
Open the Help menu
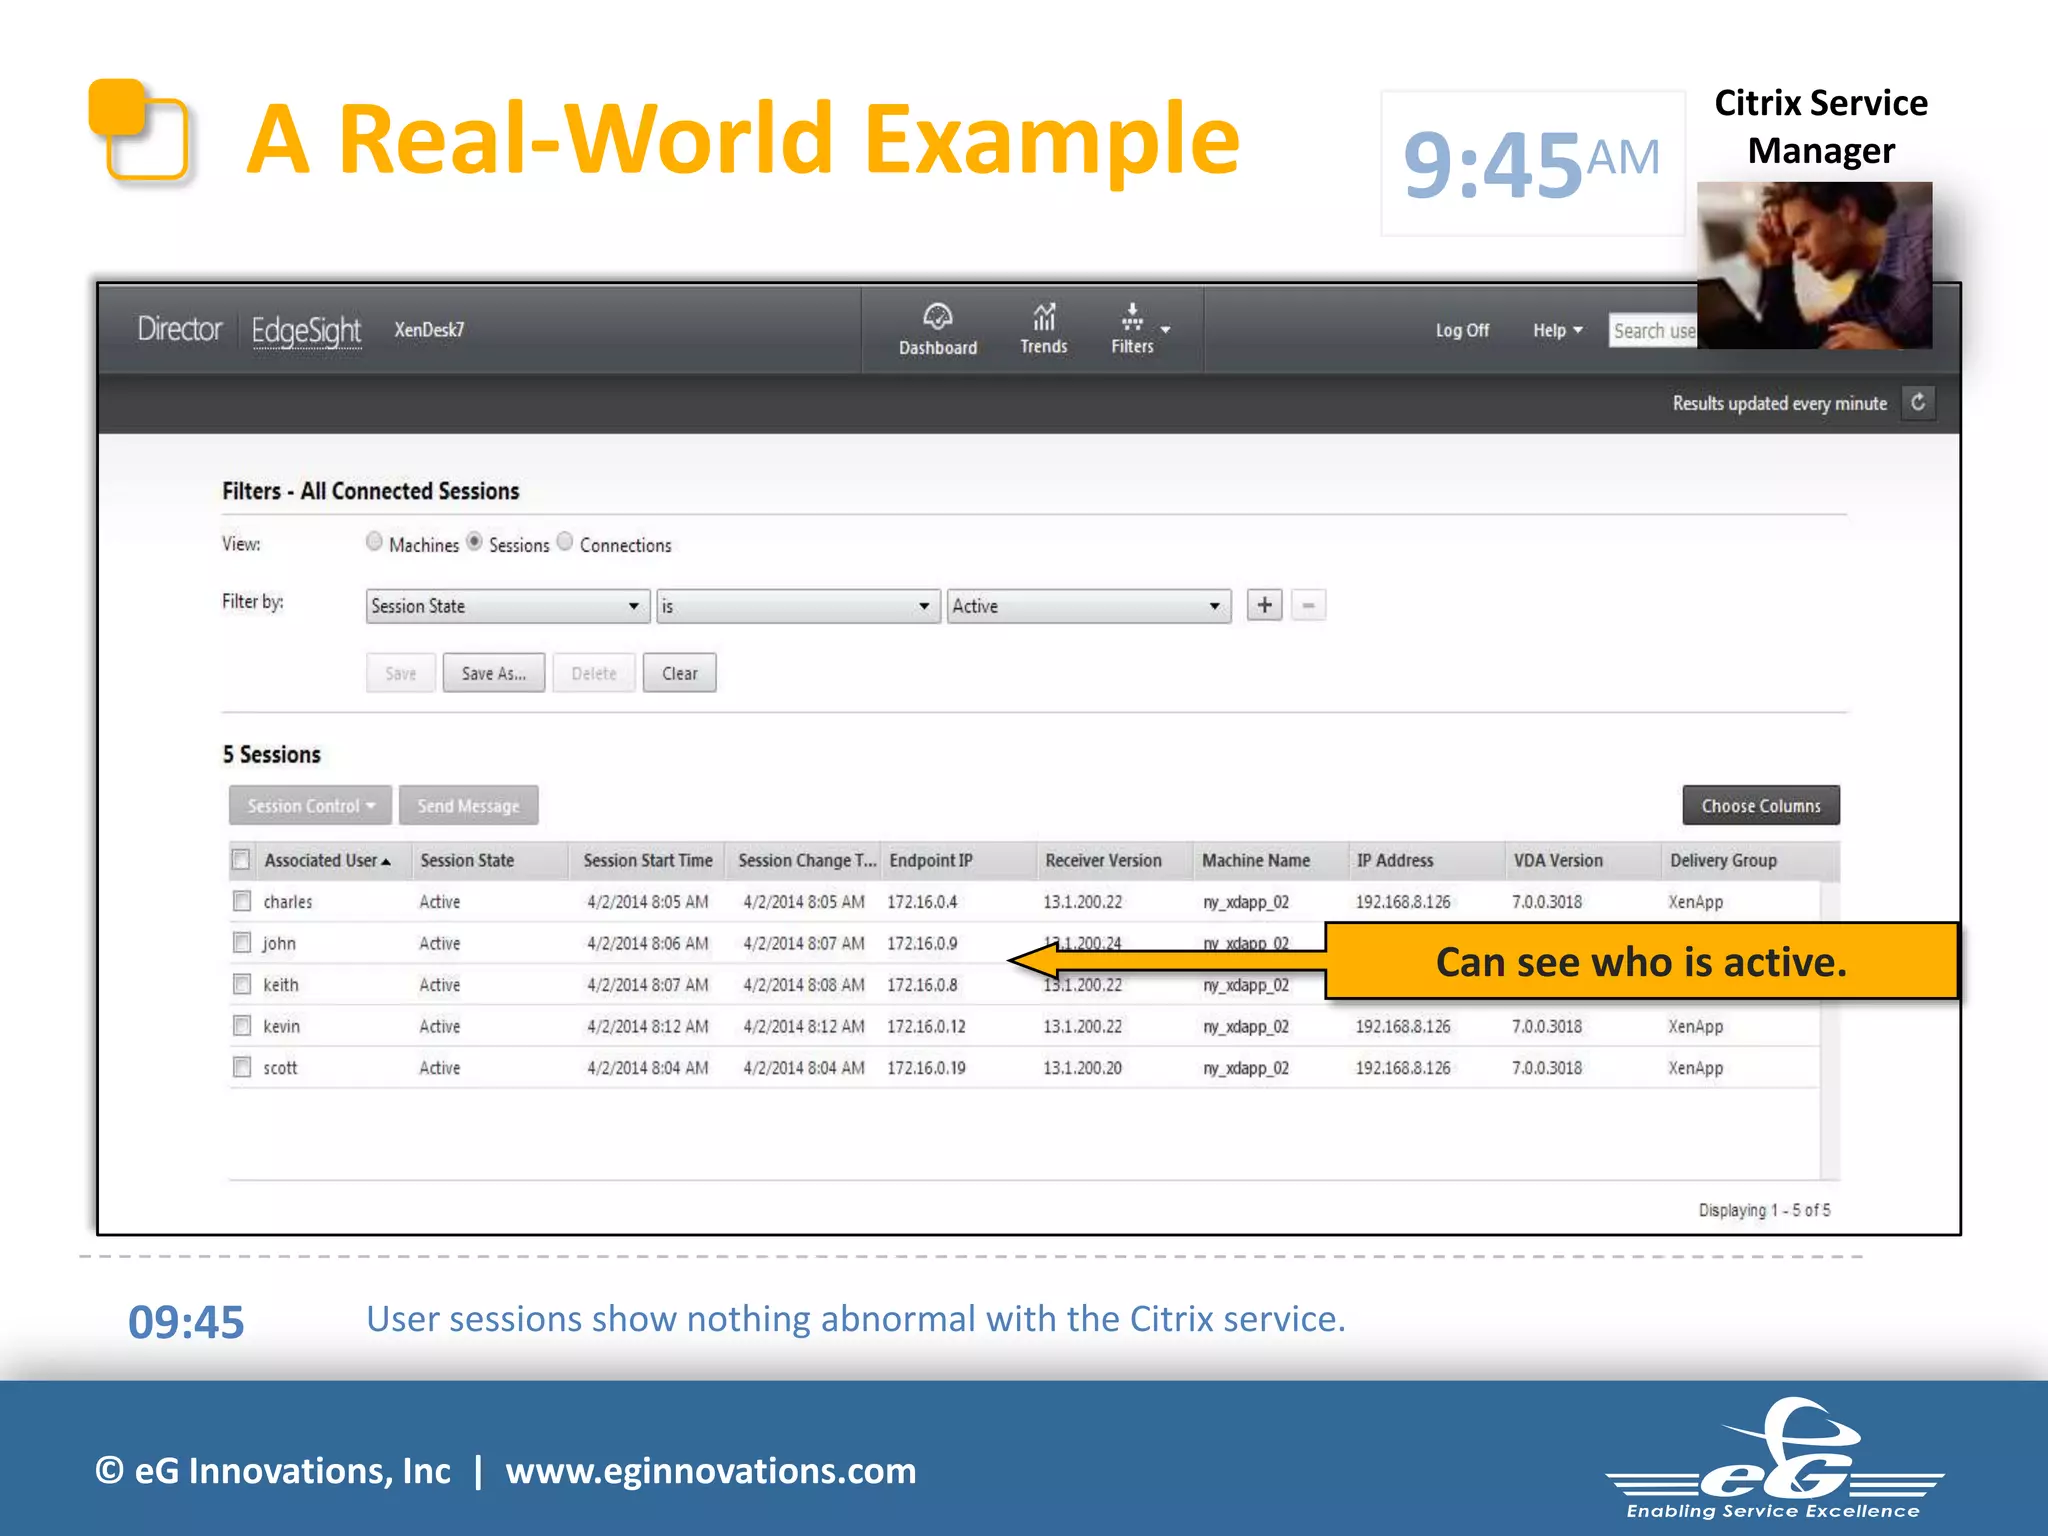tap(1557, 330)
